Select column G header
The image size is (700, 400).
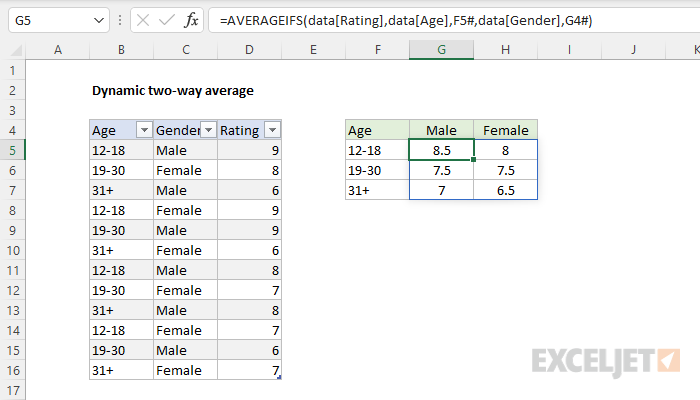tap(441, 50)
